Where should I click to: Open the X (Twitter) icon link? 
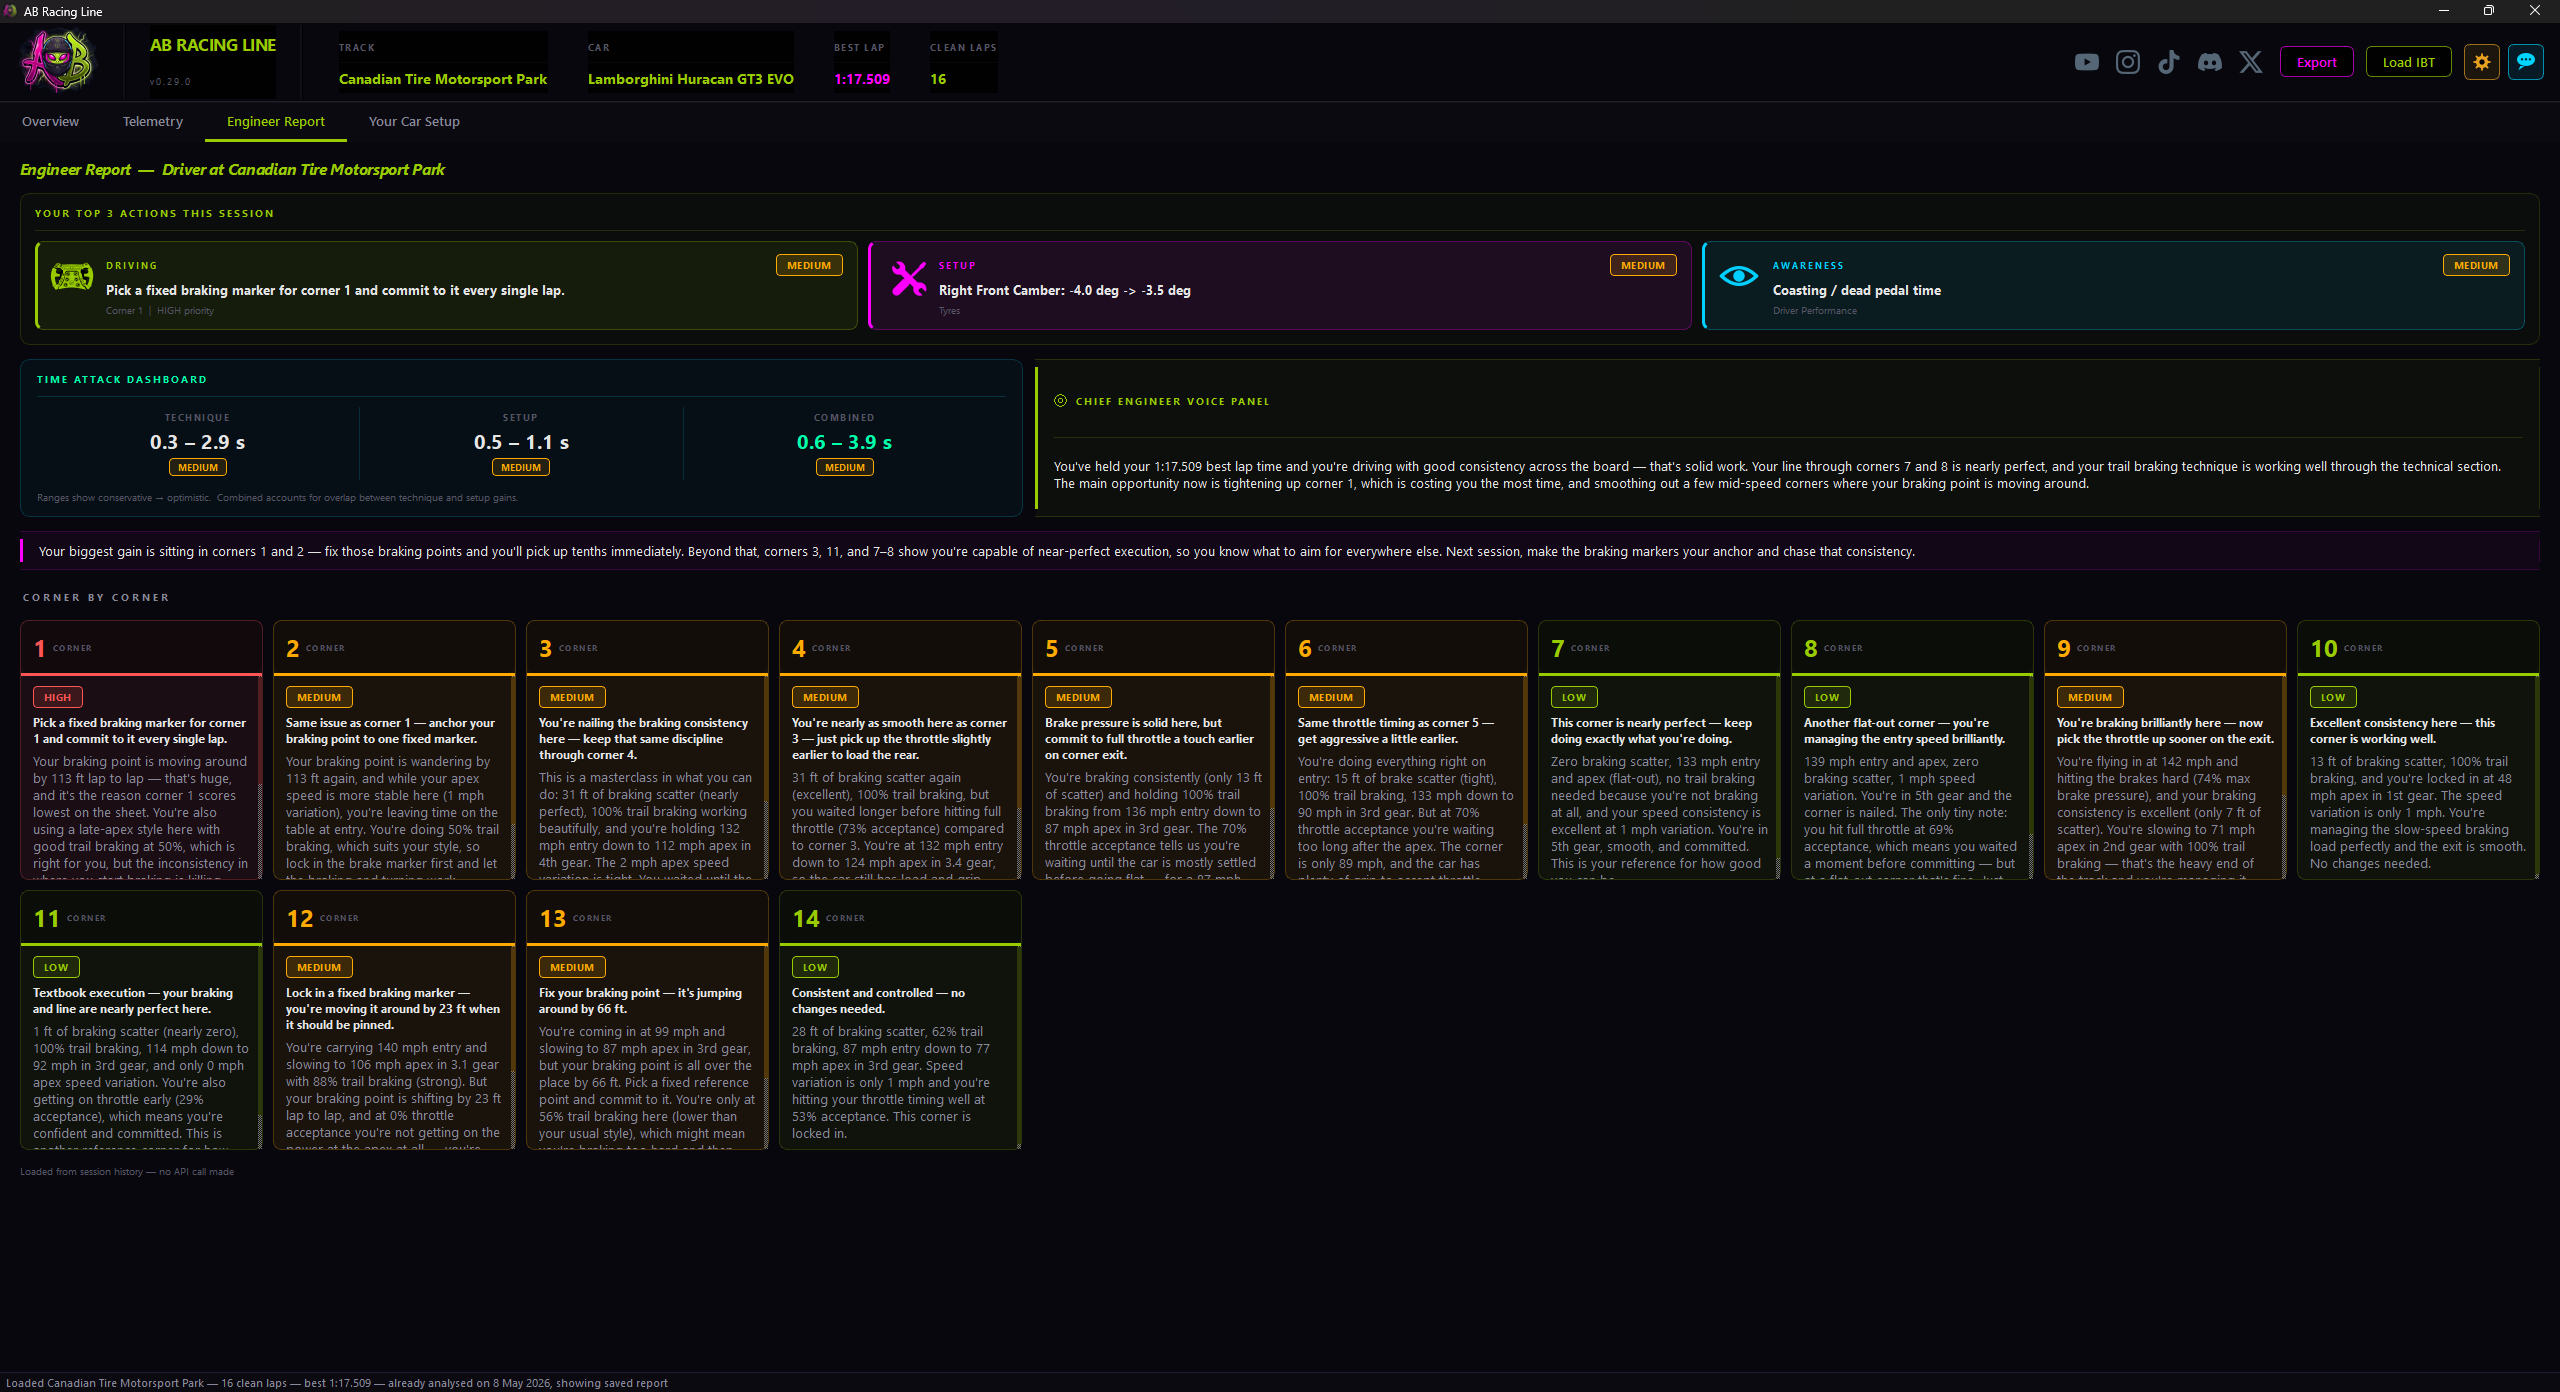2251,62
